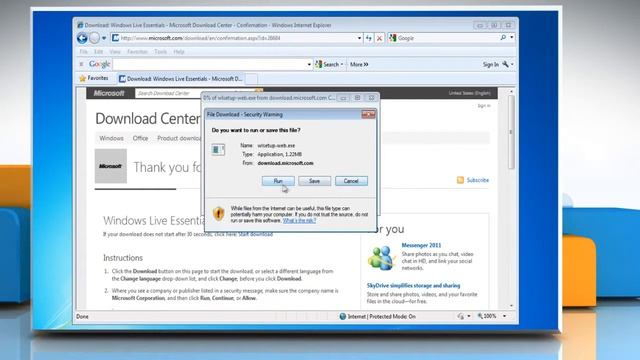Viewport: 640px width, 360px height.
Task: Click the shield warning icon in dialog
Action: coord(219,213)
